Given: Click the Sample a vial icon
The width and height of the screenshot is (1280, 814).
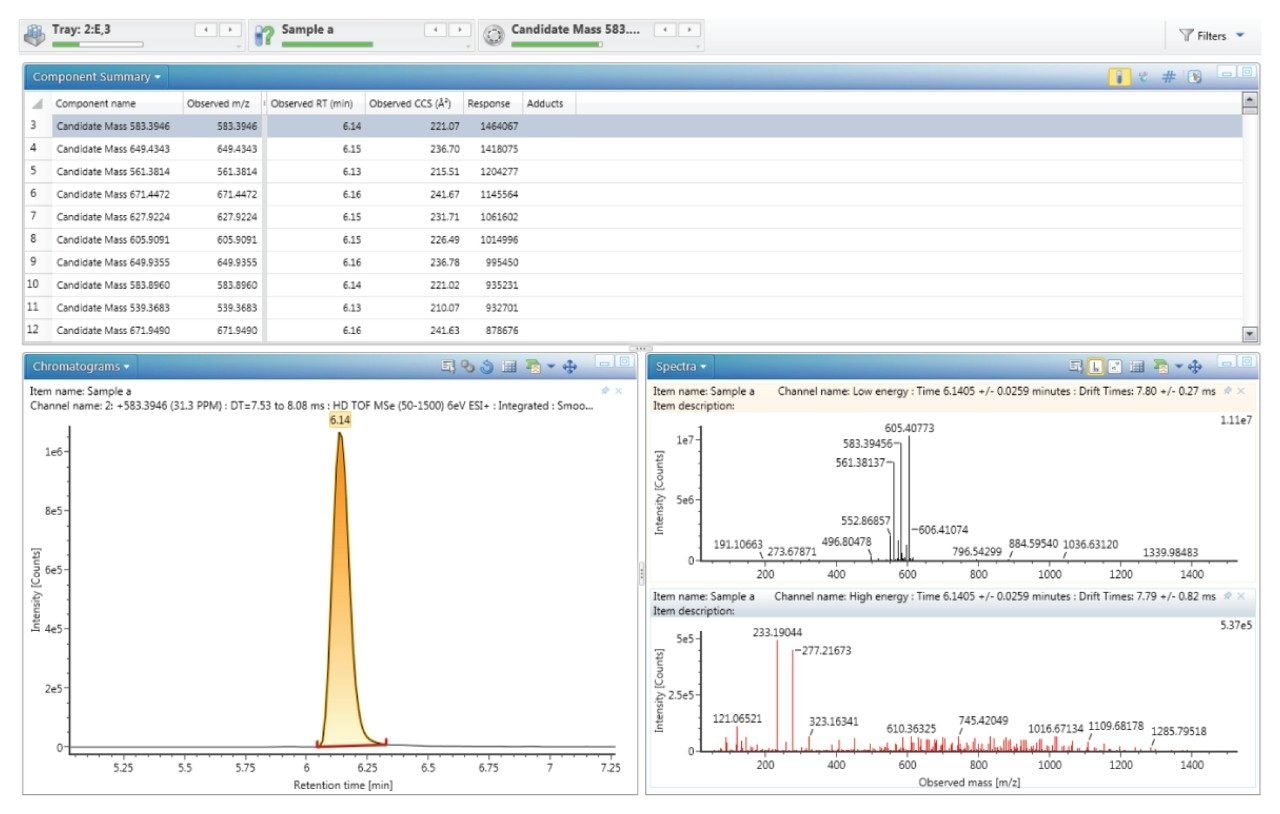Looking at the screenshot, I should point(264,35).
